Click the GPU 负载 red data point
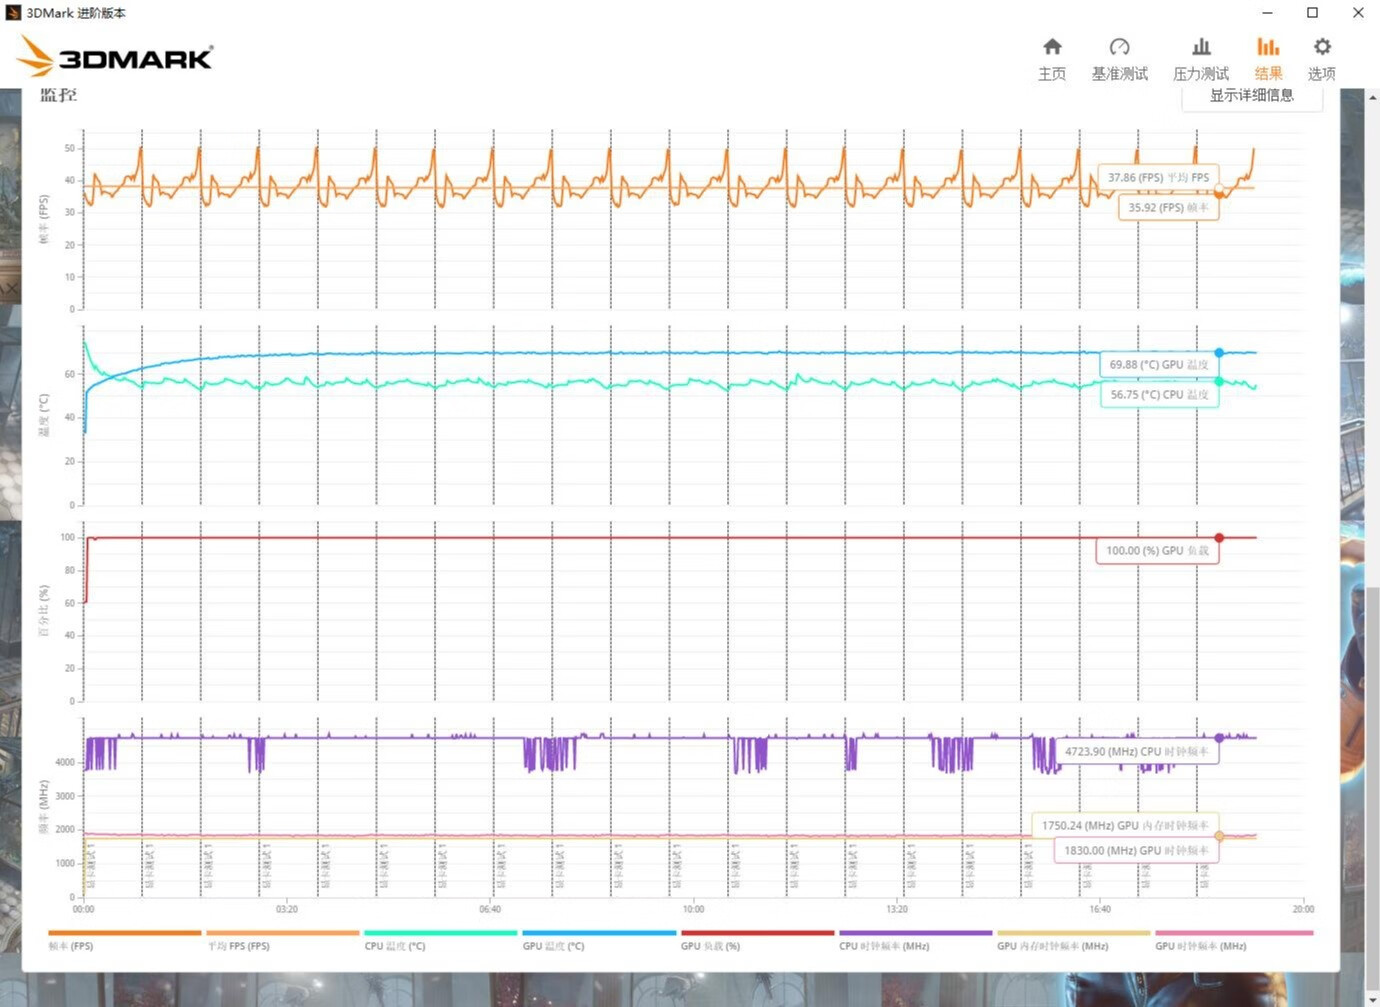This screenshot has width=1380, height=1007. tap(1219, 538)
